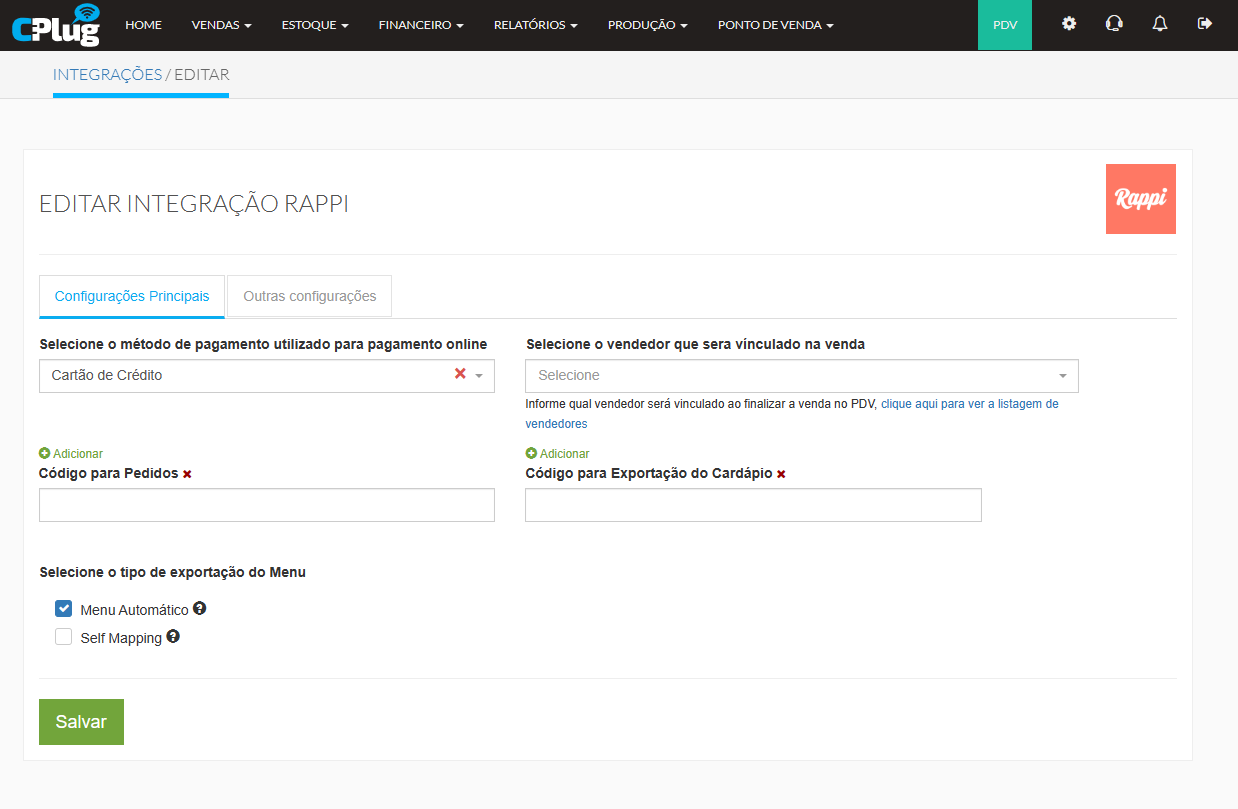Click the Integrações breadcrumb link
This screenshot has height=809, width=1238.
(108, 74)
